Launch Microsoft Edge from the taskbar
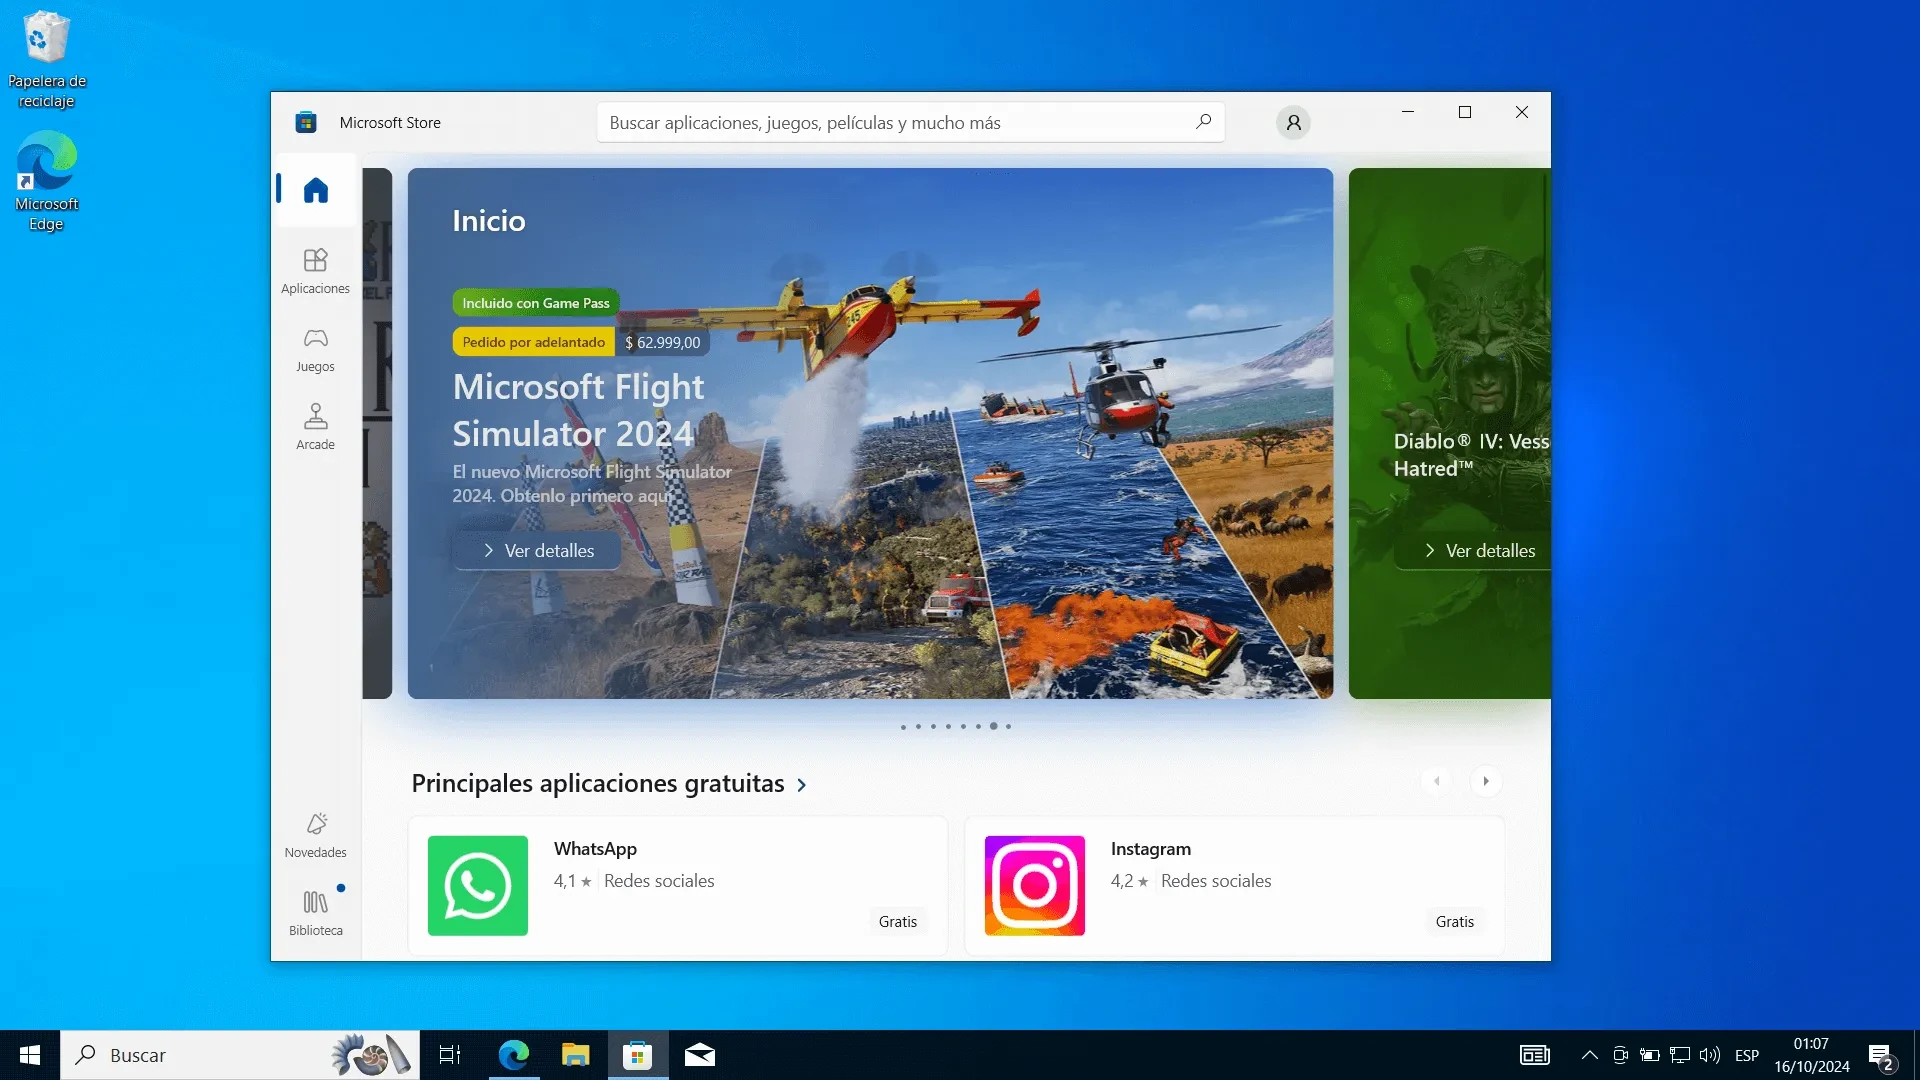 514,1055
